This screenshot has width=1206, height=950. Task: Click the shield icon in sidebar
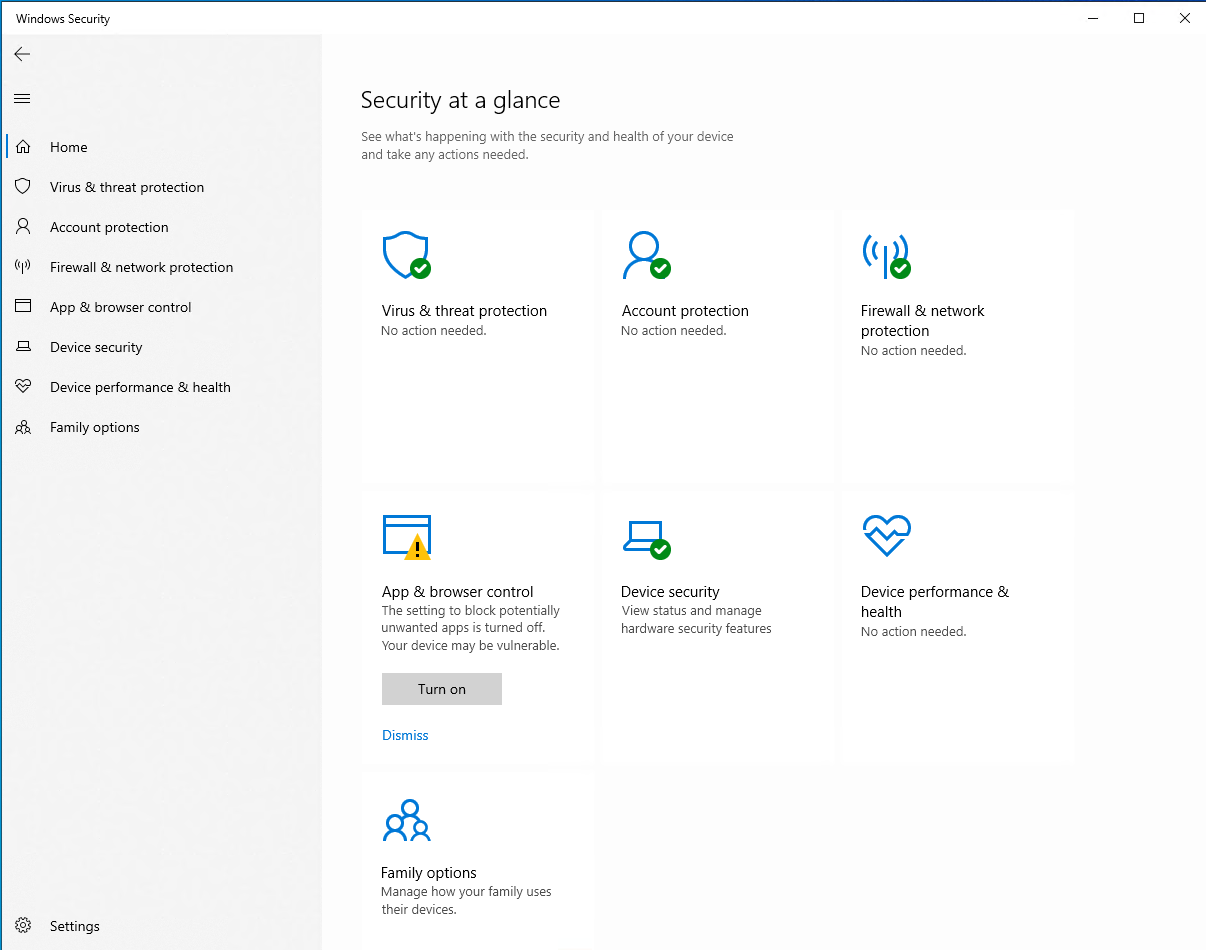pyautogui.click(x=23, y=187)
